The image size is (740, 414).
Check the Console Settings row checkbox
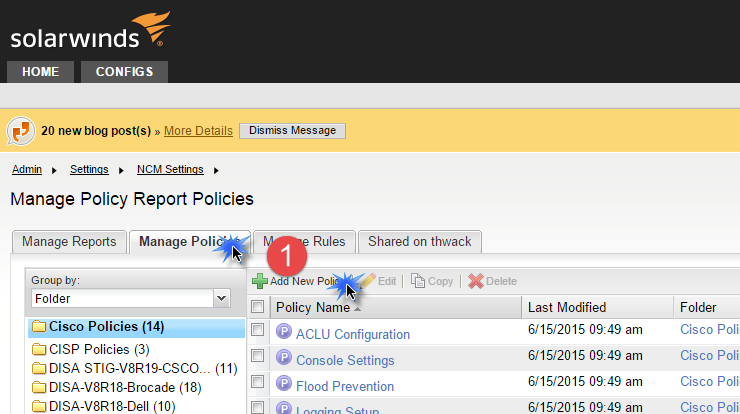point(258,355)
